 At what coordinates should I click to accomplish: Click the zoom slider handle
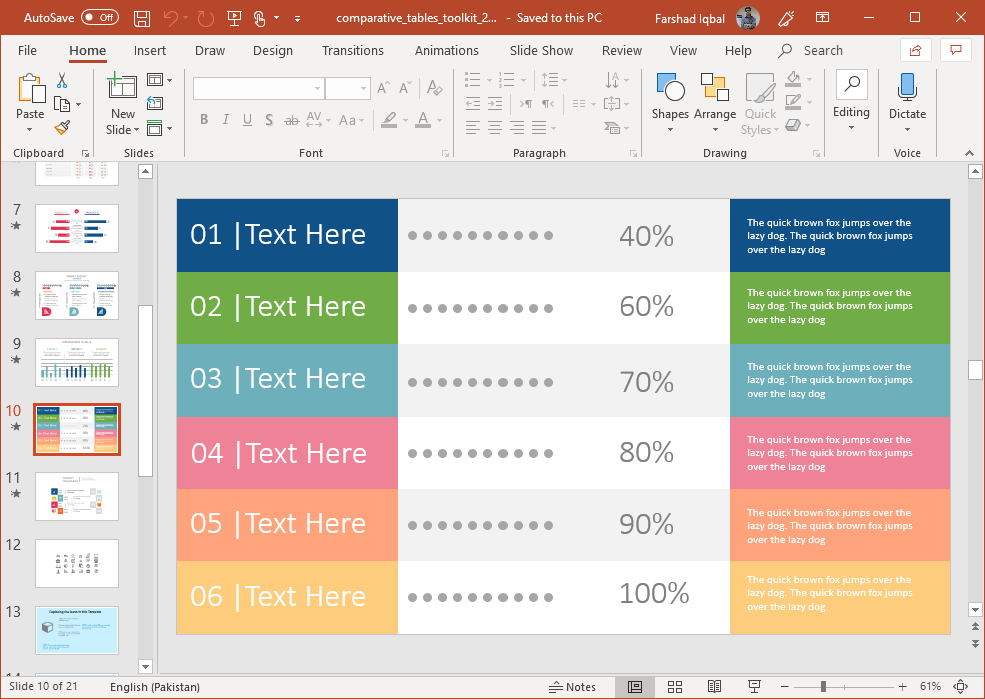click(x=823, y=687)
